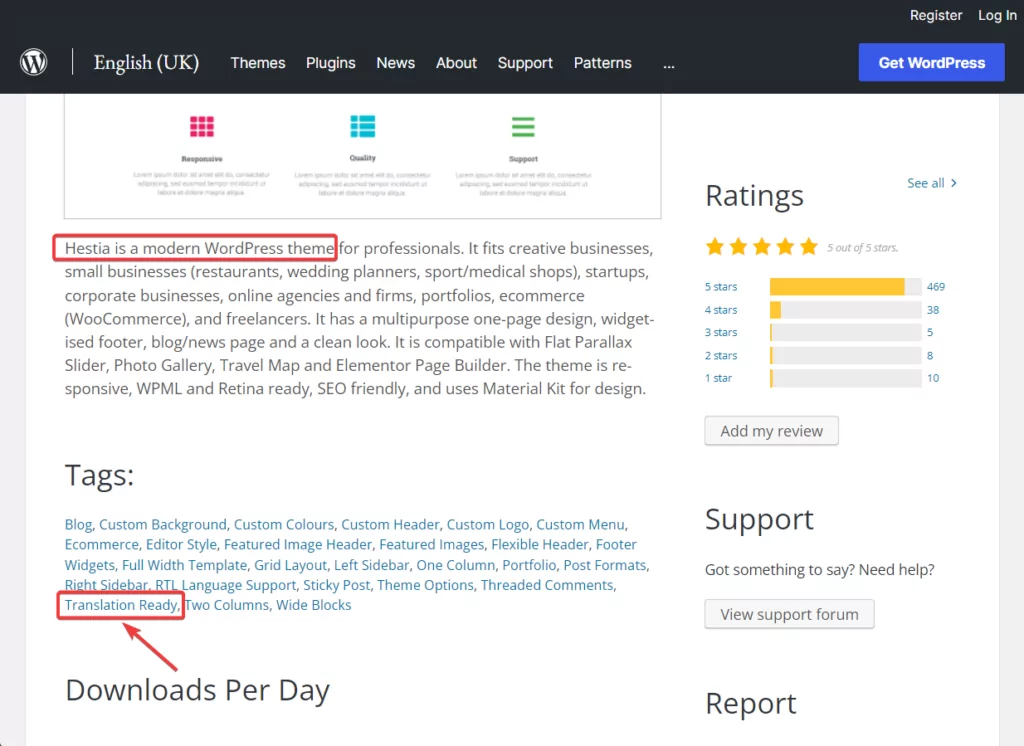Filter reviews by 2 stars link
Viewport: 1024px width, 746px height.
pyautogui.click(x=721, y=355)
